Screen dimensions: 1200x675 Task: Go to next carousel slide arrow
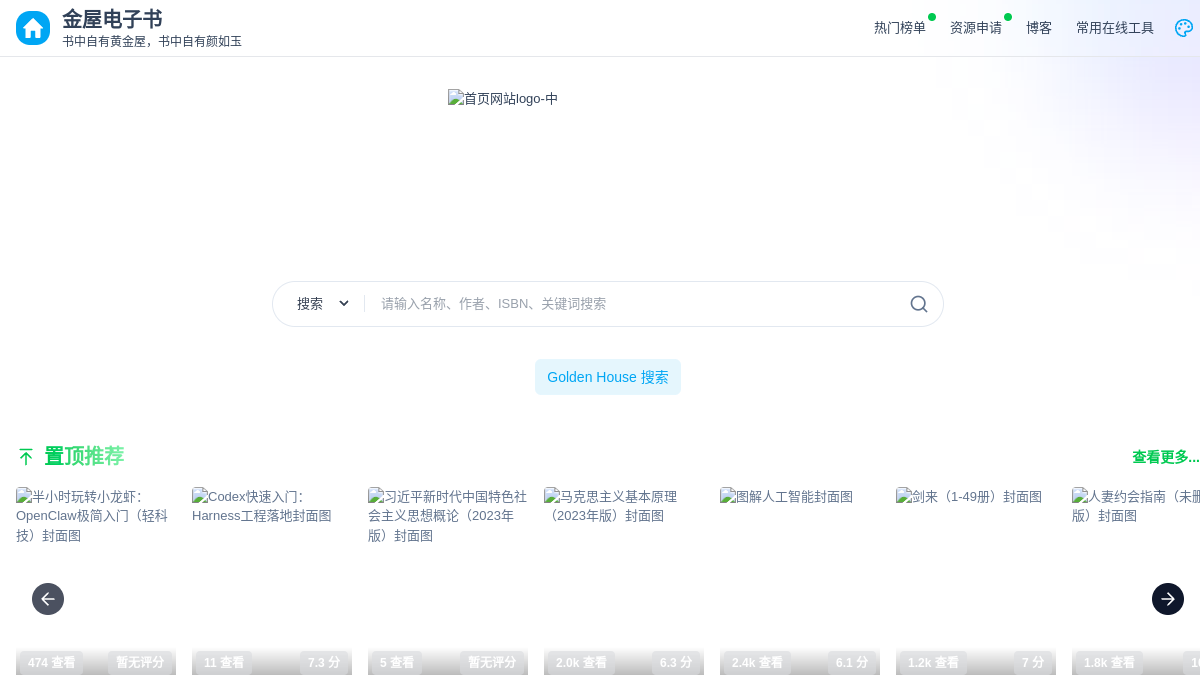click(1168, 599)
